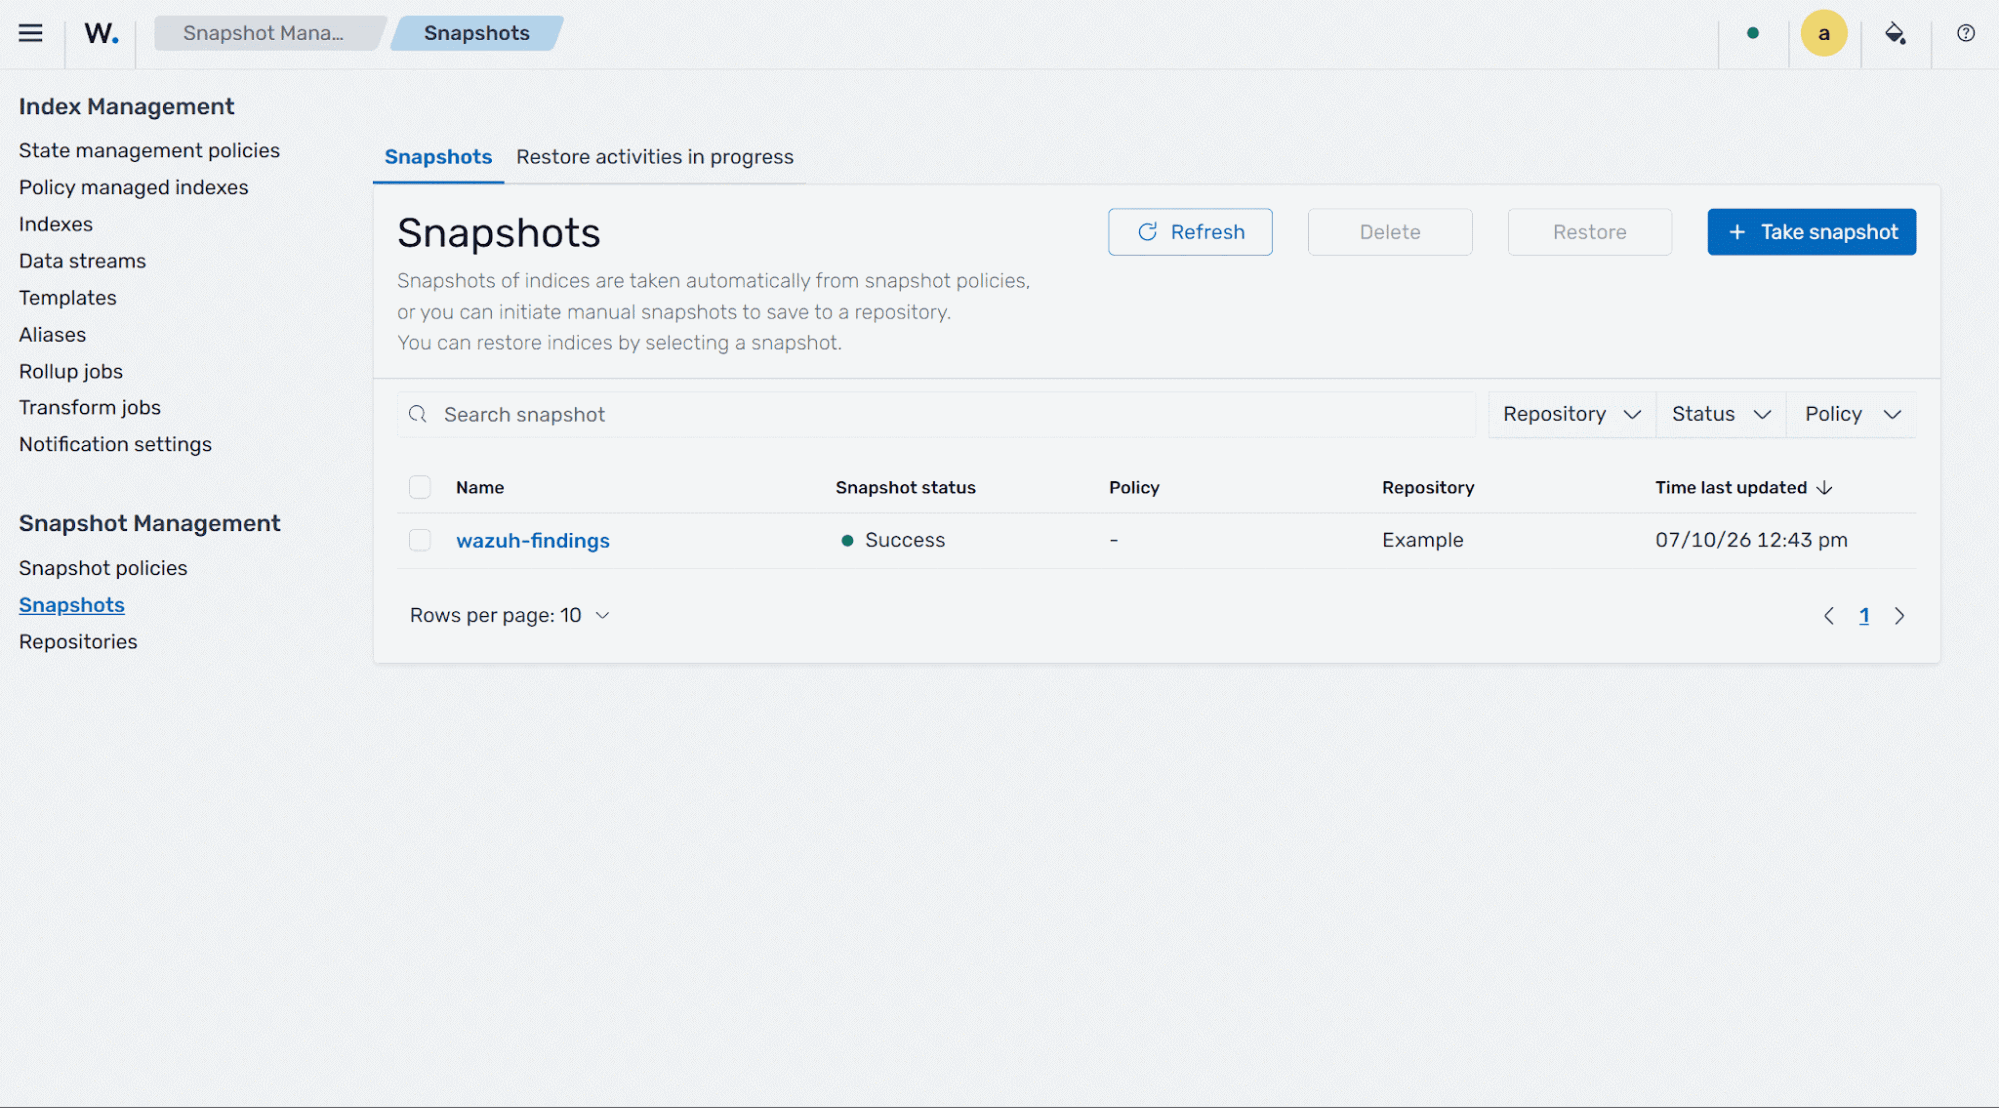1999x1108 pixels.
Task: Expand the Status filter dropdown
Action: point(1721,414)
